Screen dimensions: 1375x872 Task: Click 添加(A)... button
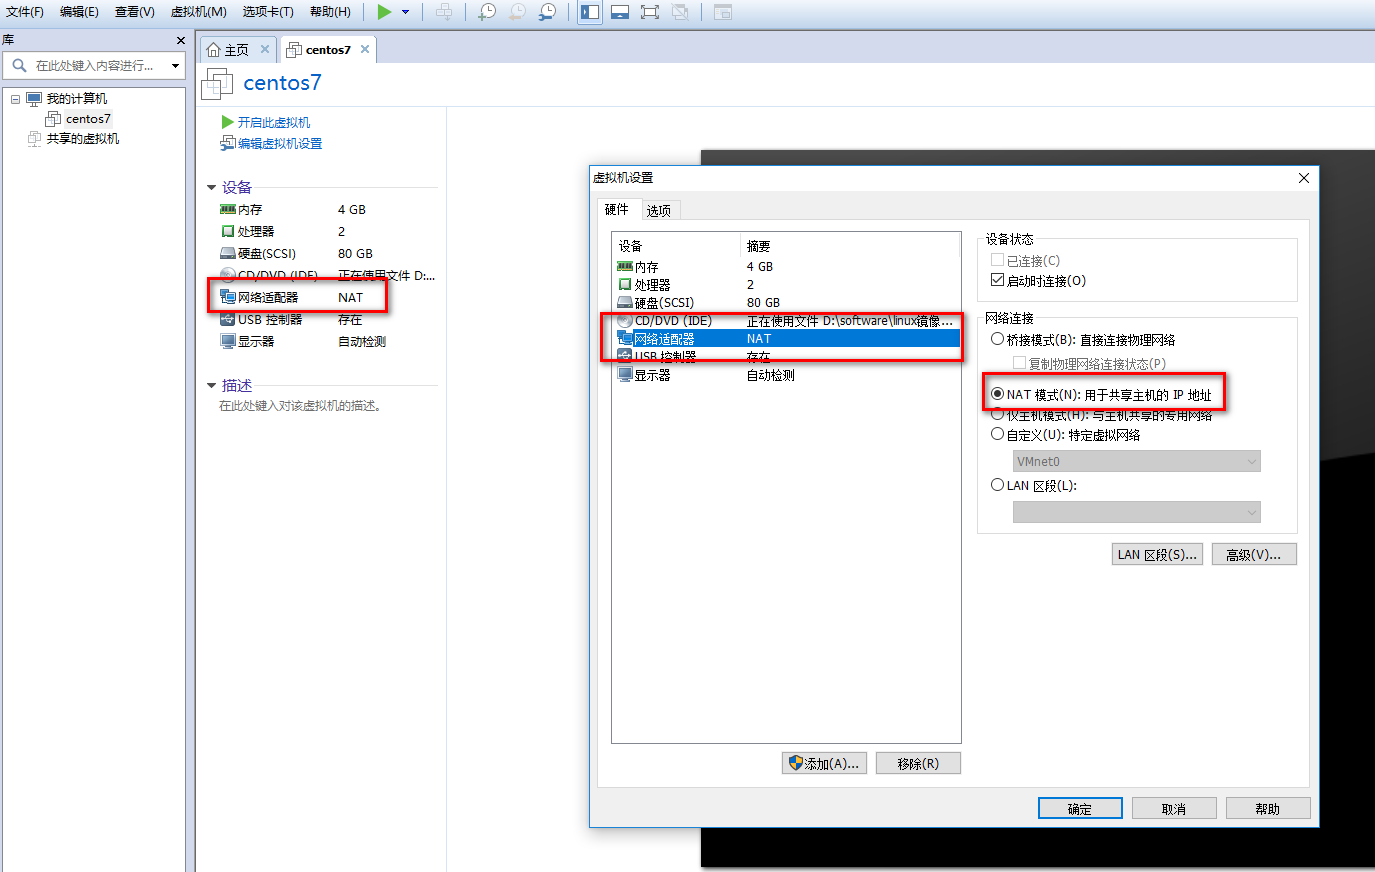click(824, 763)
